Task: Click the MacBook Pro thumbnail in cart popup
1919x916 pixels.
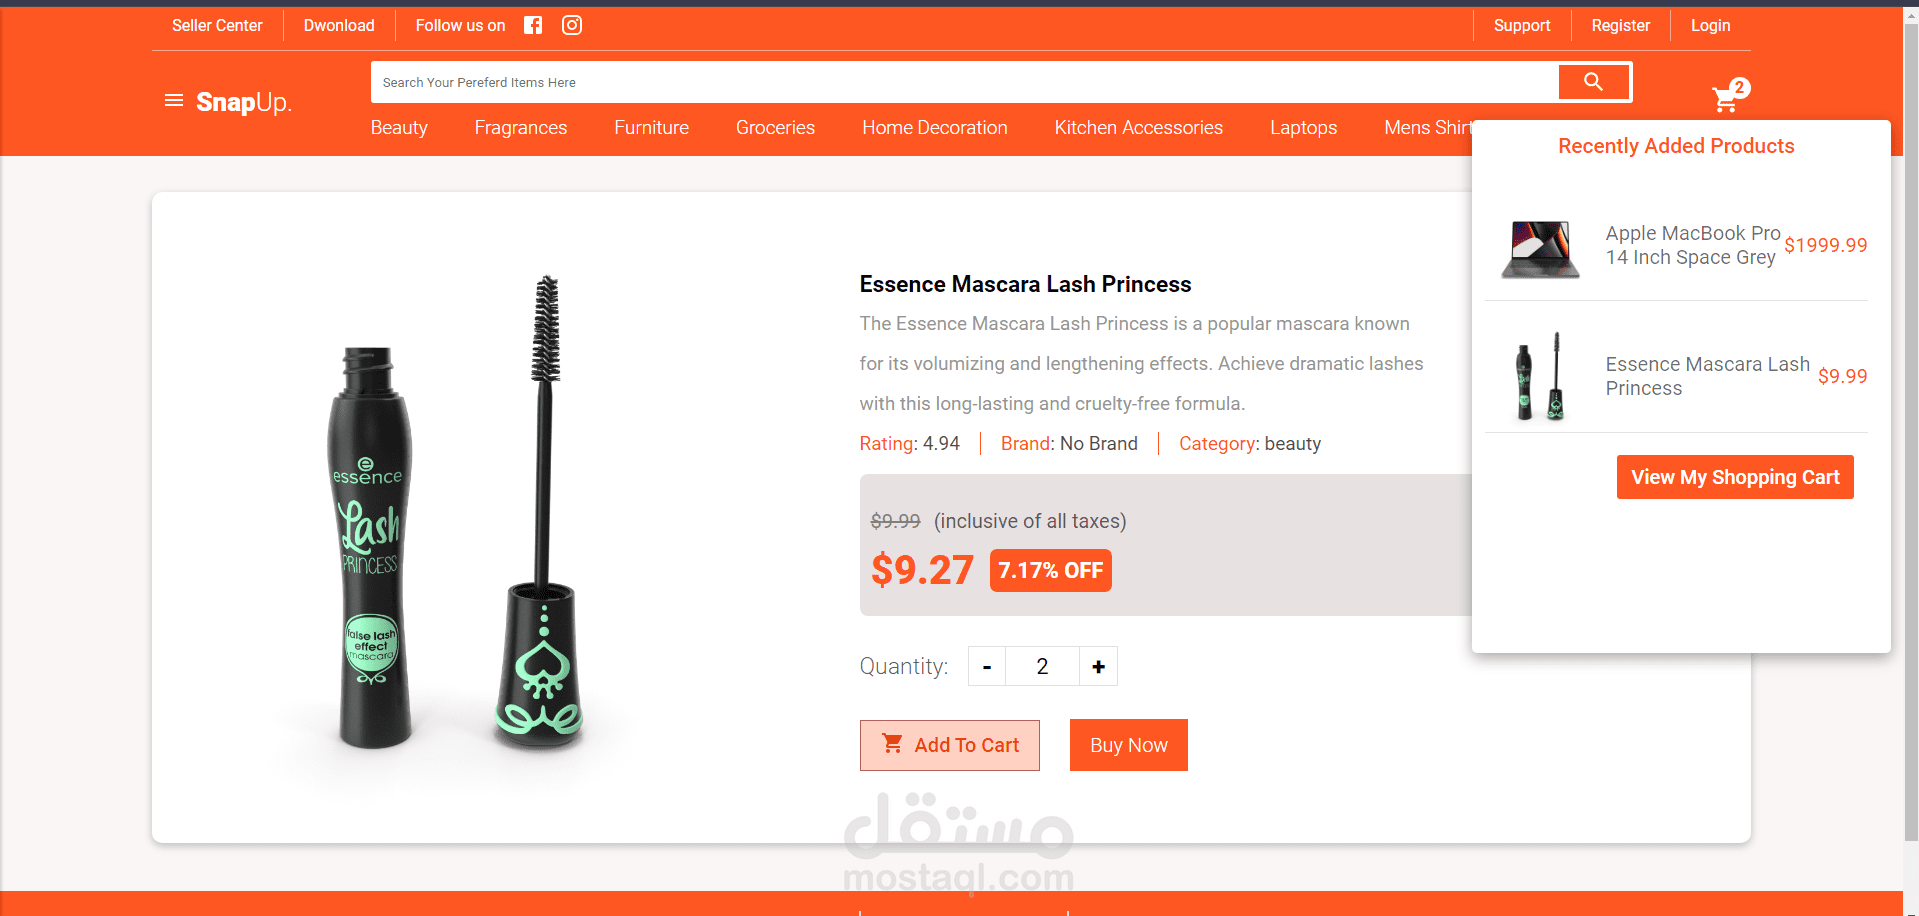Action: point(1540,248)
